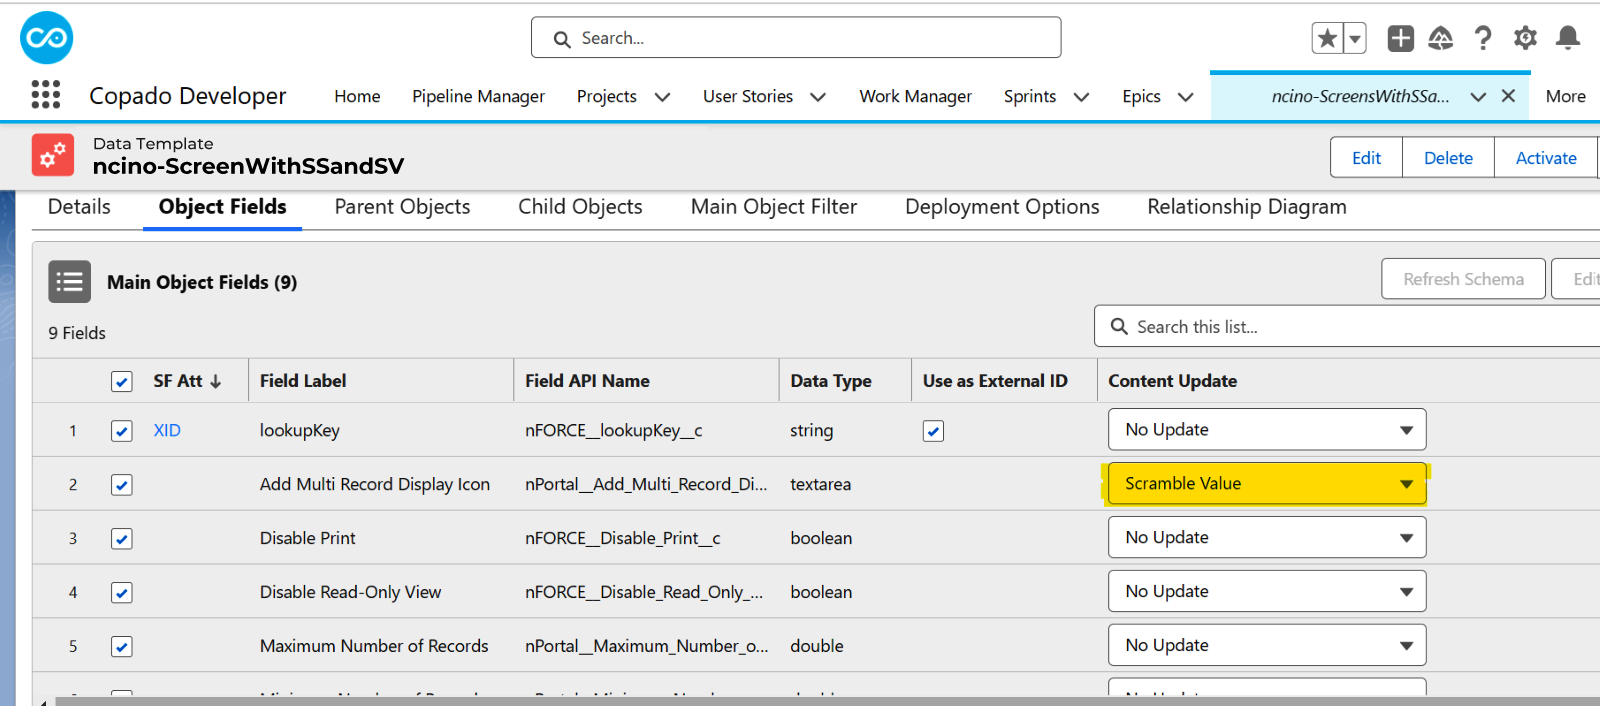Open Work Manager

[915, 96]
